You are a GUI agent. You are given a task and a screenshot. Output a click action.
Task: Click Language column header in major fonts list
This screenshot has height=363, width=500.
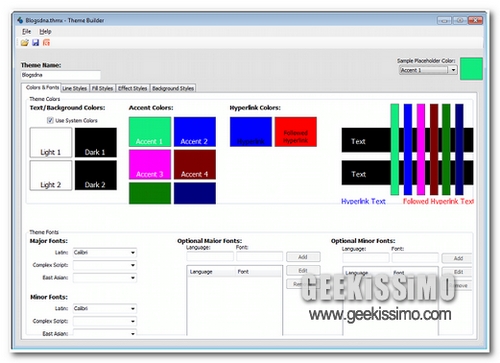(211, 272)
